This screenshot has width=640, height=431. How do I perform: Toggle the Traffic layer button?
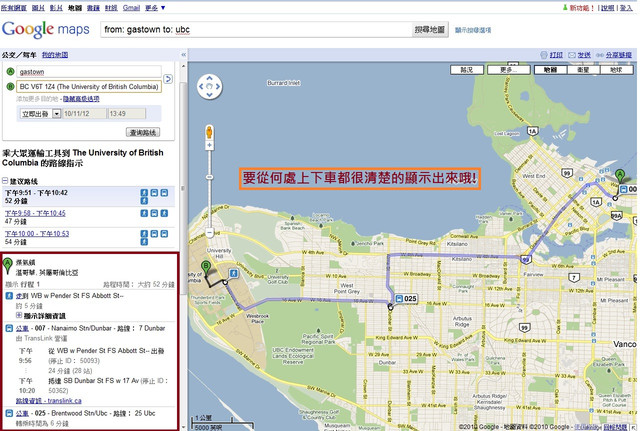coord(467,70)
